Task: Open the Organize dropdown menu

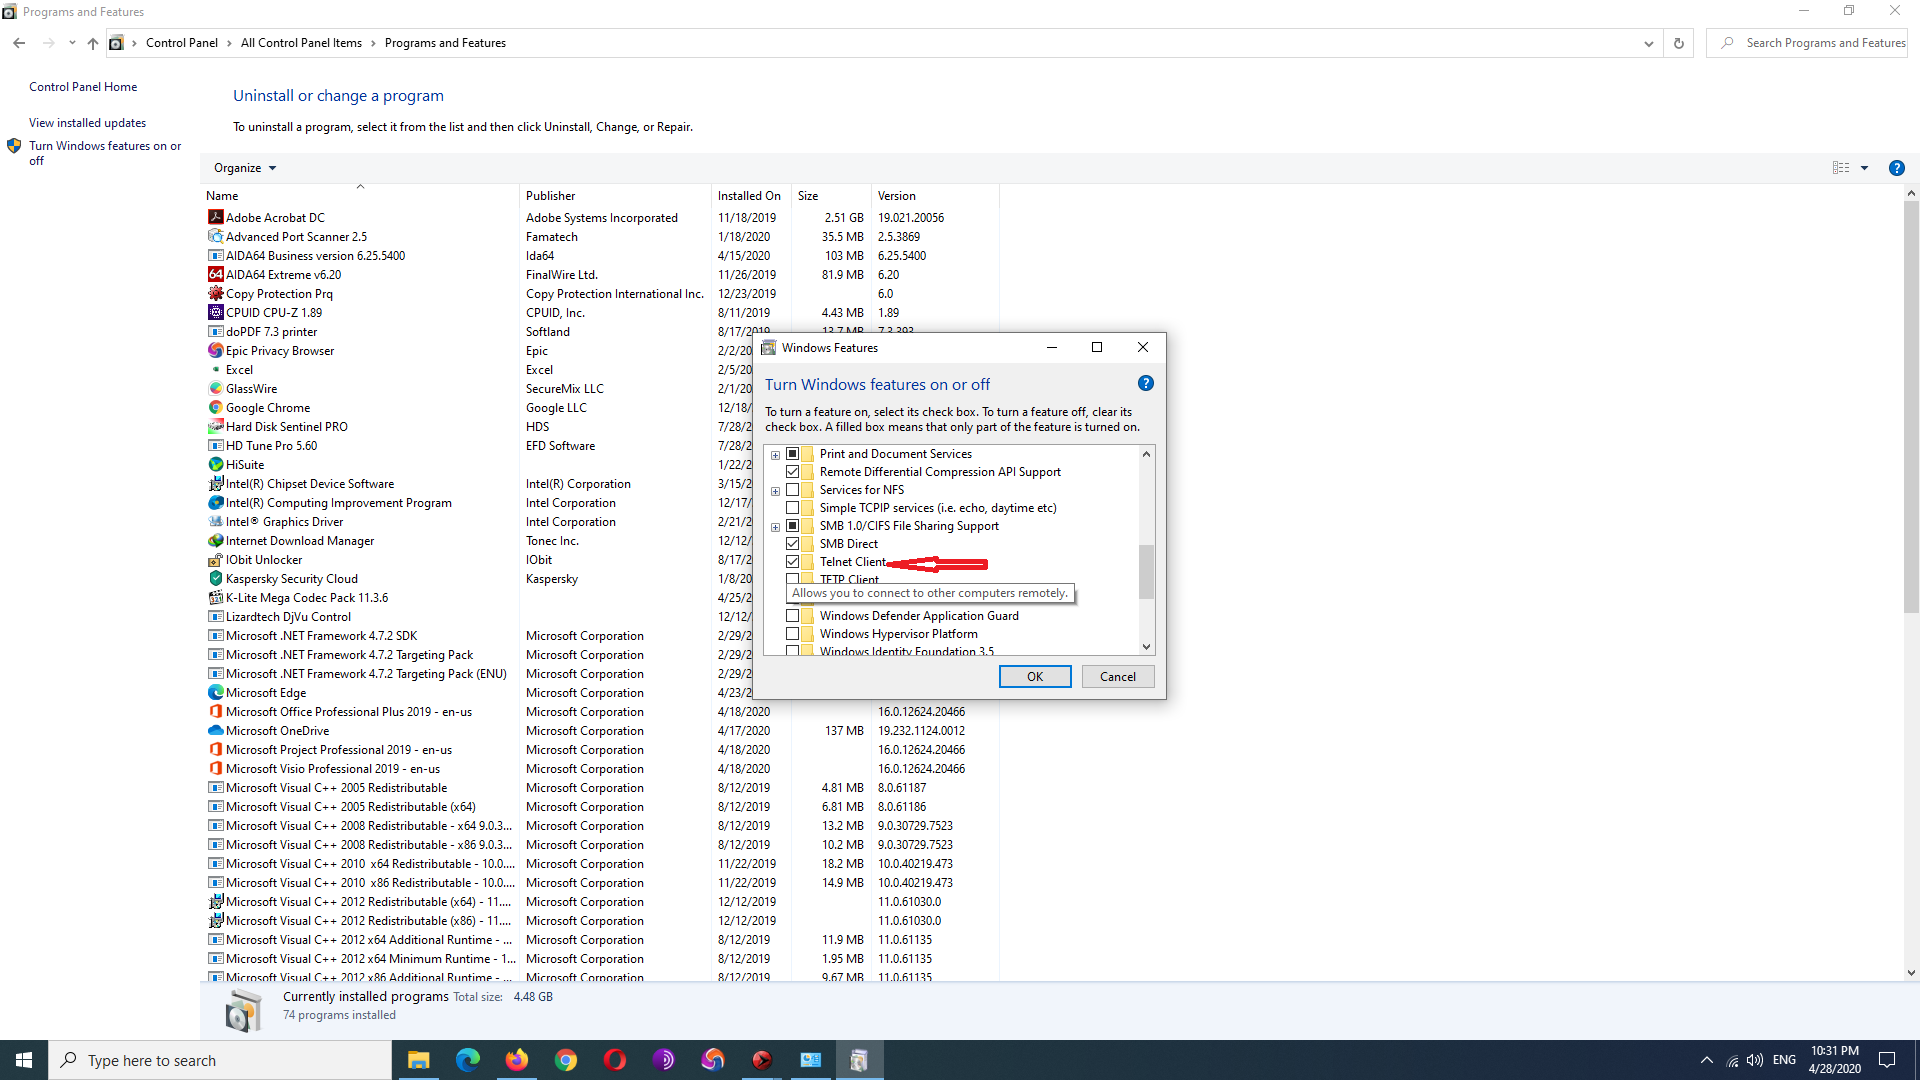Action: click(x=245, y=168)
